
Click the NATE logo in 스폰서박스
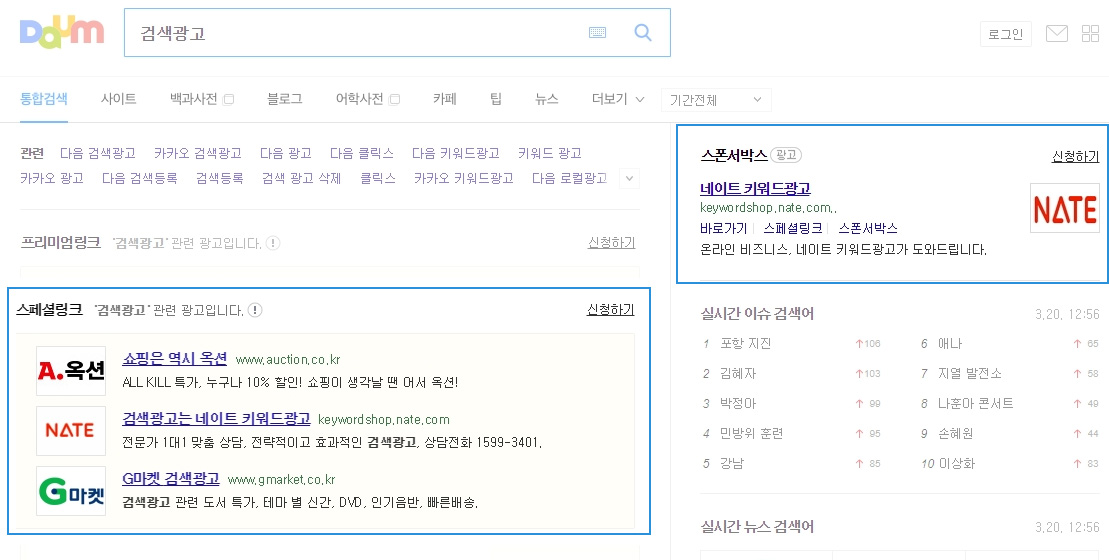coord(1064,208)
